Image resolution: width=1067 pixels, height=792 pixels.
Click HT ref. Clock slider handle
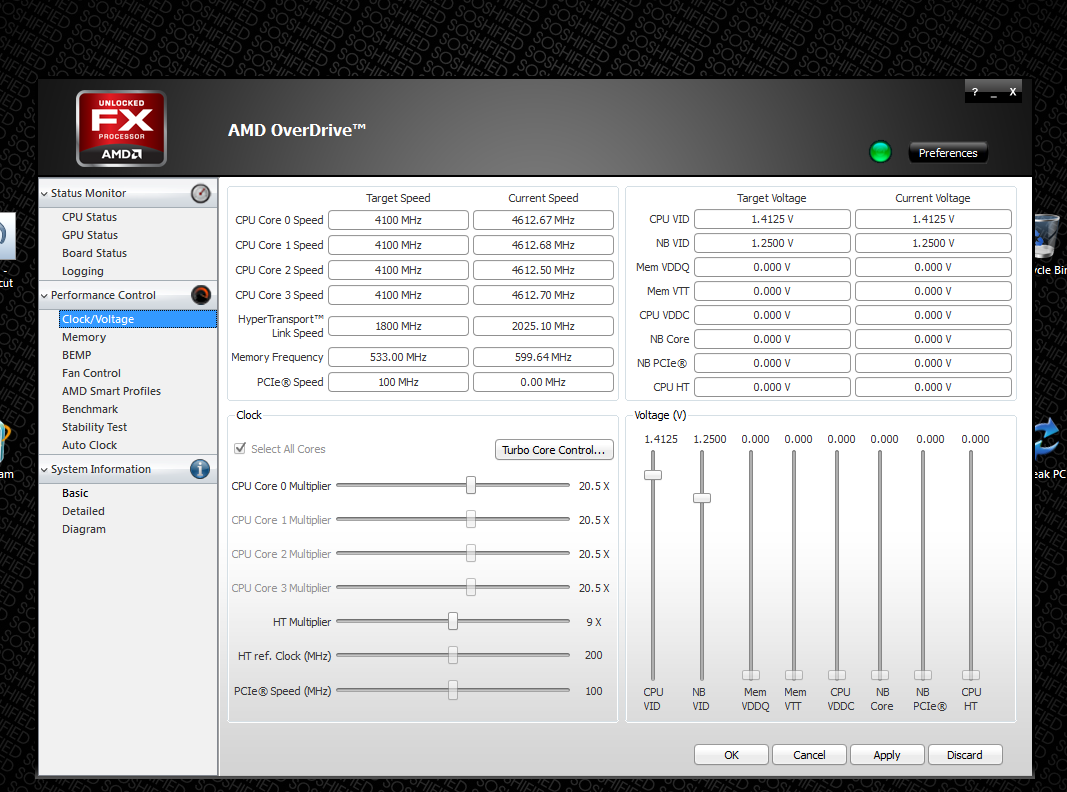(x=453, y=655)
